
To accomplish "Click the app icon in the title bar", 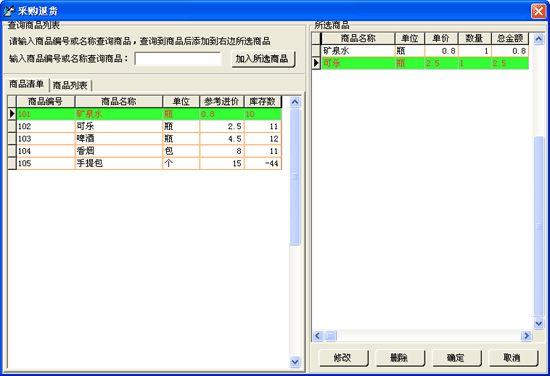I will pos(9,11).
